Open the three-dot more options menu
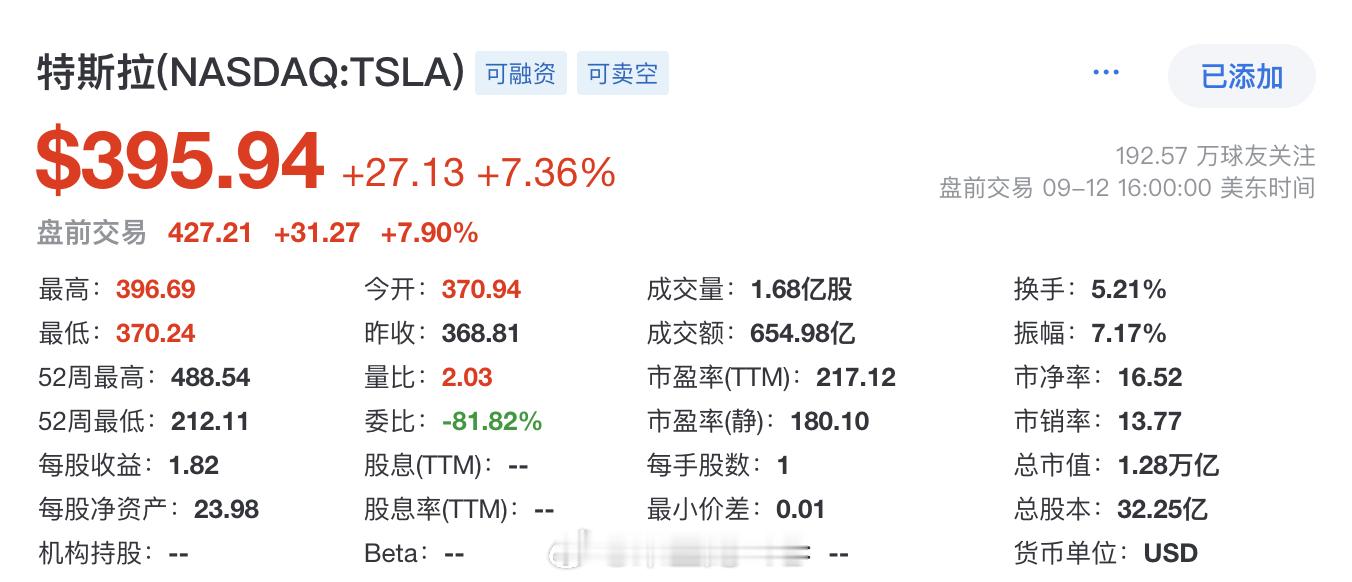1352x582 pixels. tap(1105, 73)
